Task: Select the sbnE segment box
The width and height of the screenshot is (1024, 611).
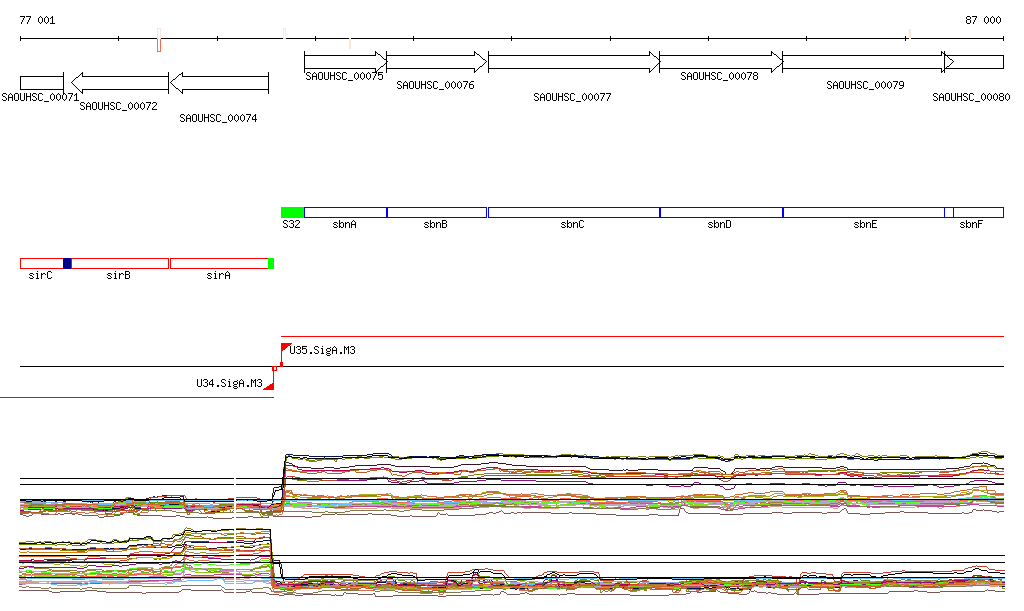Action: pyautogui.click(x=863, y=212)
